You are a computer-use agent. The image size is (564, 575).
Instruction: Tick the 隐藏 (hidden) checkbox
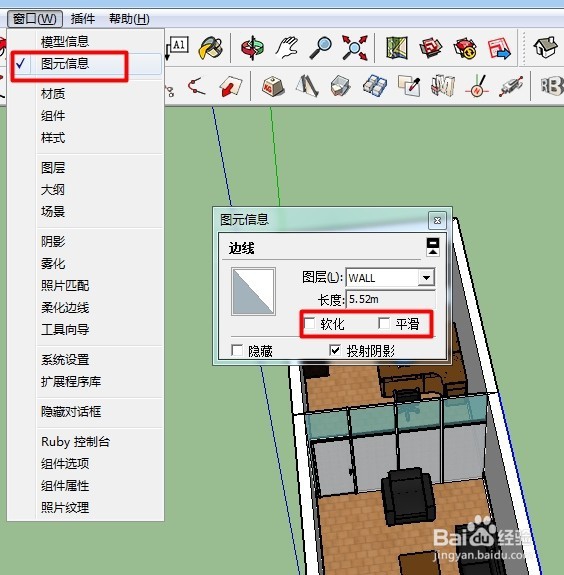pos(237,350)
